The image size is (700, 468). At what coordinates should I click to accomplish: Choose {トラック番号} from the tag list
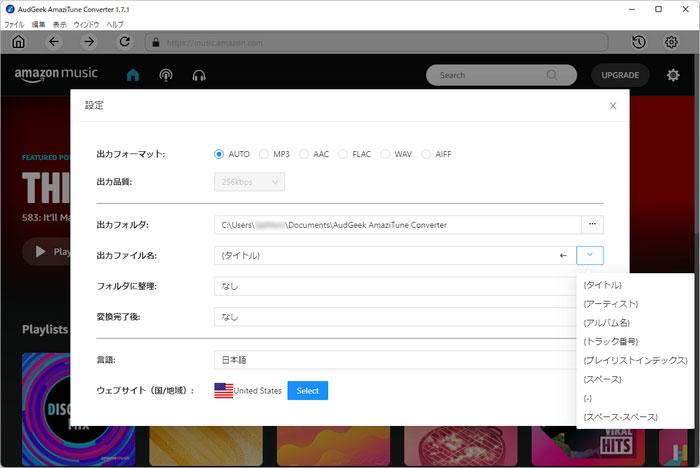(x=611, y=342)
